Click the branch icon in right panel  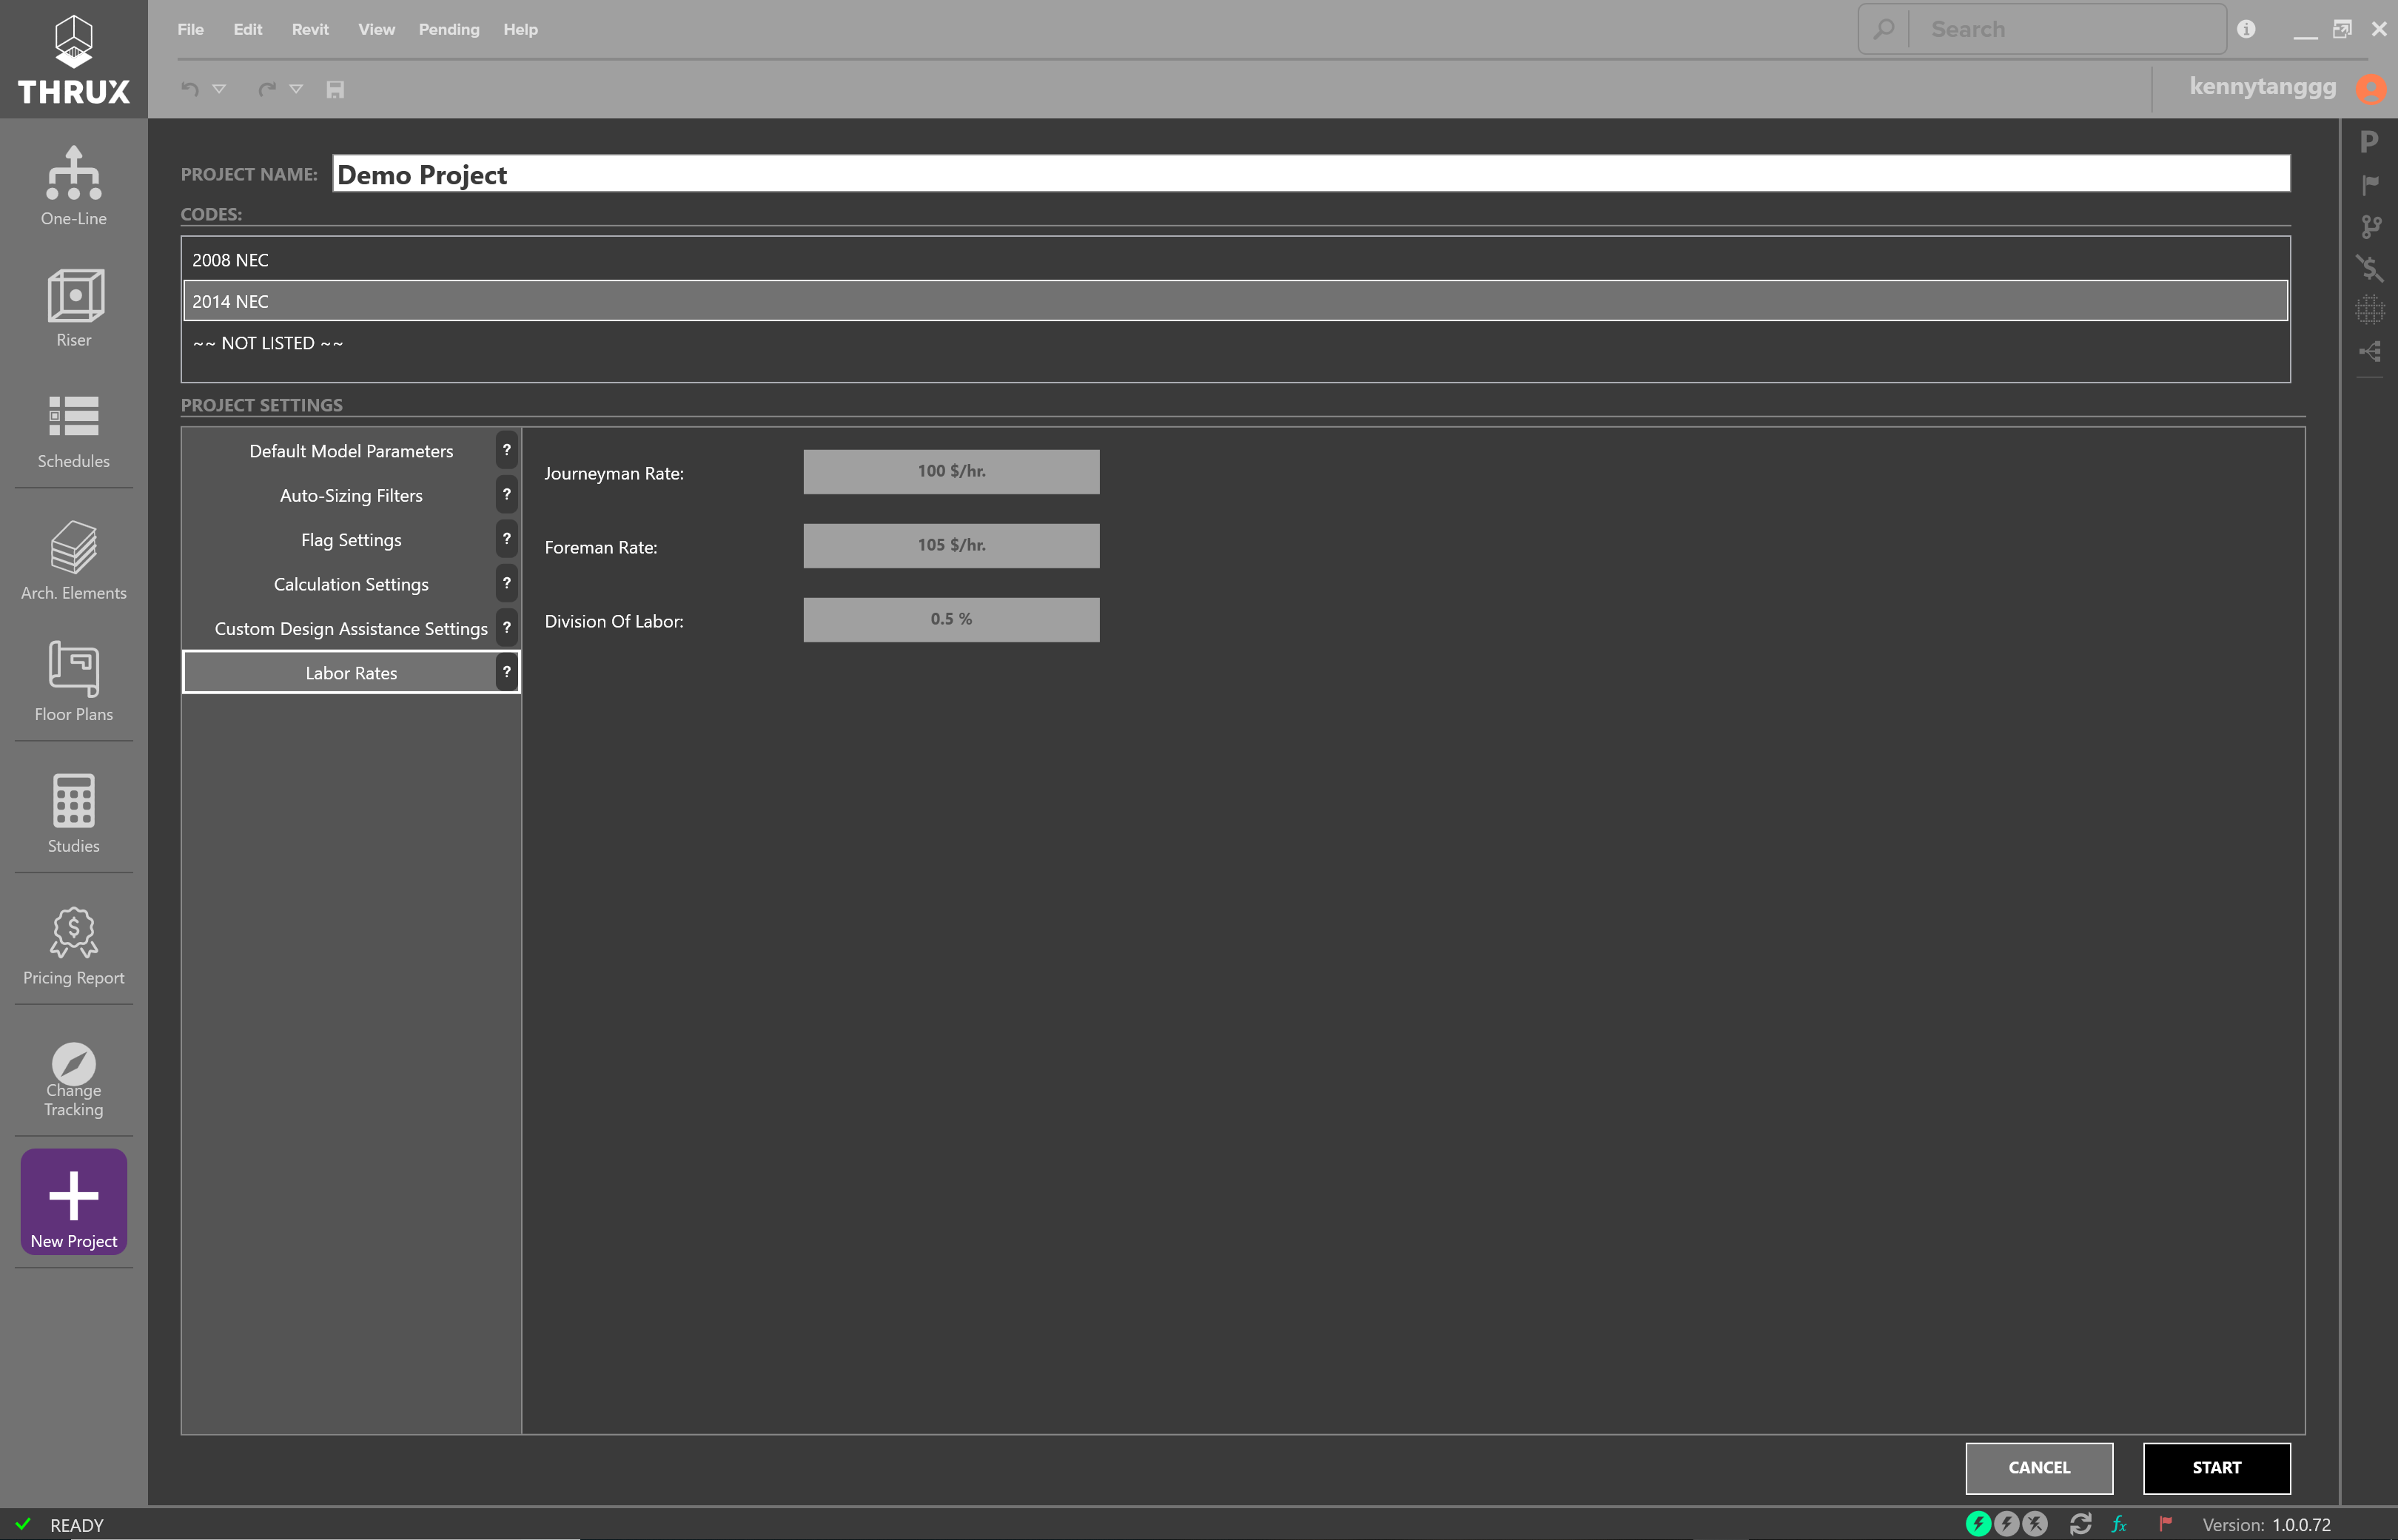tap(2370, 226)
